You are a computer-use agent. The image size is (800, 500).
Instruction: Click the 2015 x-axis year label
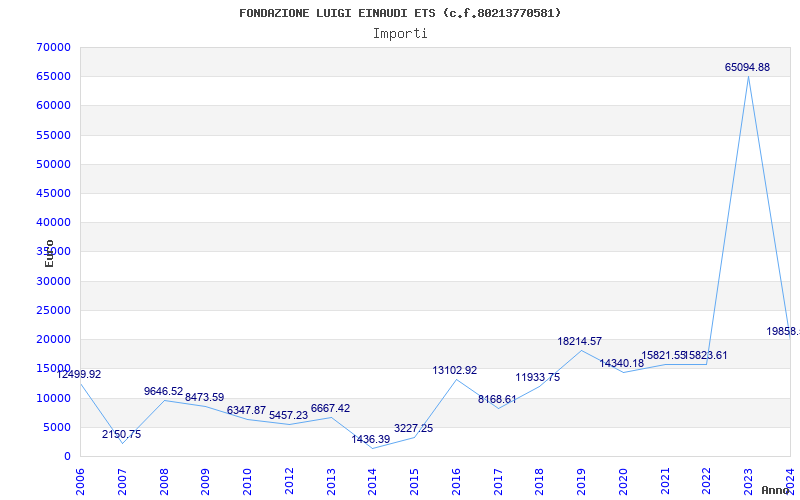414,481
